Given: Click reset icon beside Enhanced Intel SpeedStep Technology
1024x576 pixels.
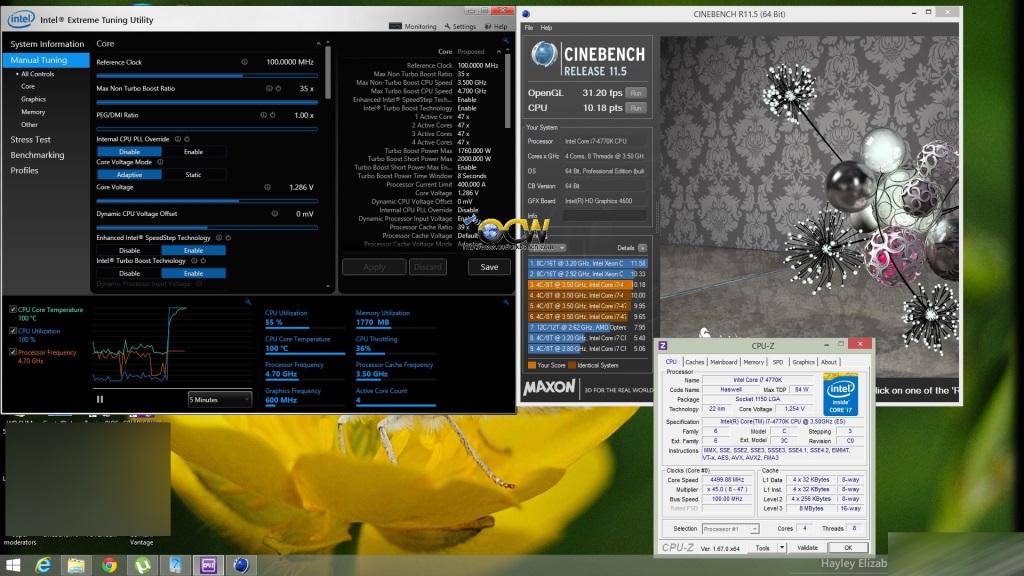Looking at the screenshot, I should click(228, 238).
